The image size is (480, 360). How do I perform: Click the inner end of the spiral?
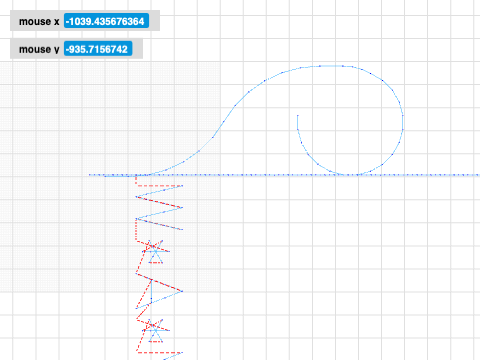coord(297,116)
